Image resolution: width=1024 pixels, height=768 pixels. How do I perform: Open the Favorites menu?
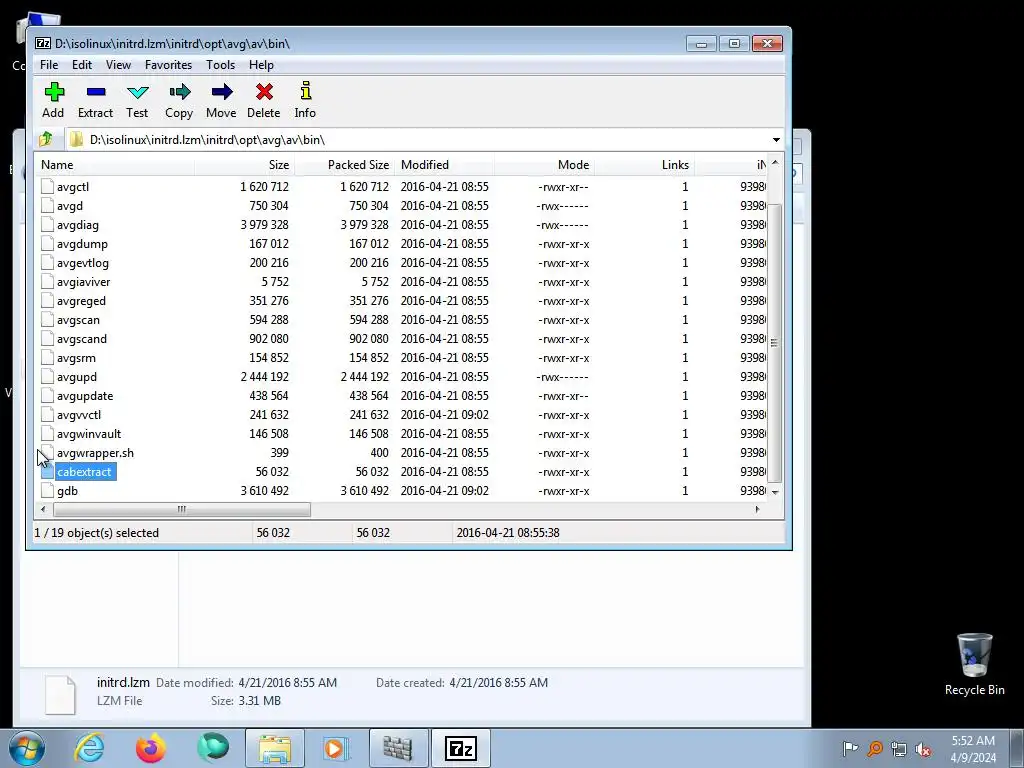[168, 65]
